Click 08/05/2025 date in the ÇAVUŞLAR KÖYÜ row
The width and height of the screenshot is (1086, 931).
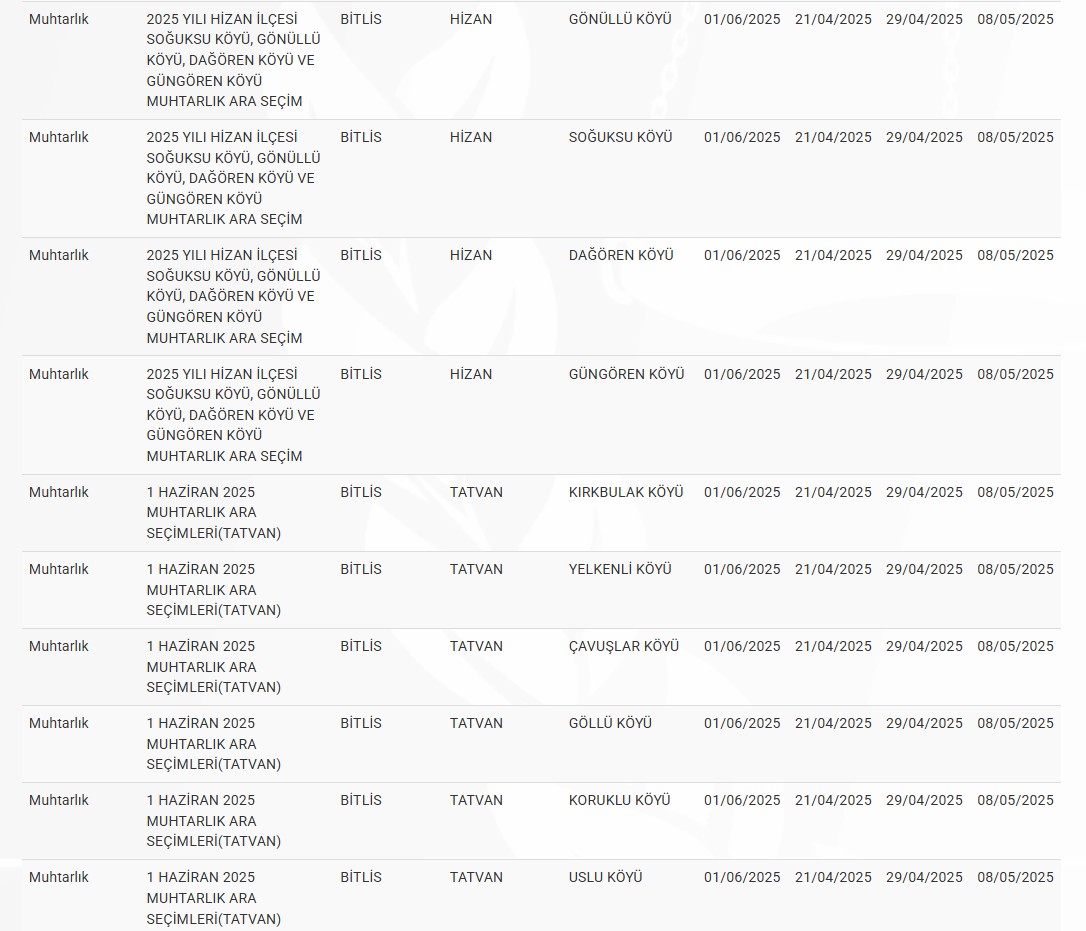click(1015, 646)
